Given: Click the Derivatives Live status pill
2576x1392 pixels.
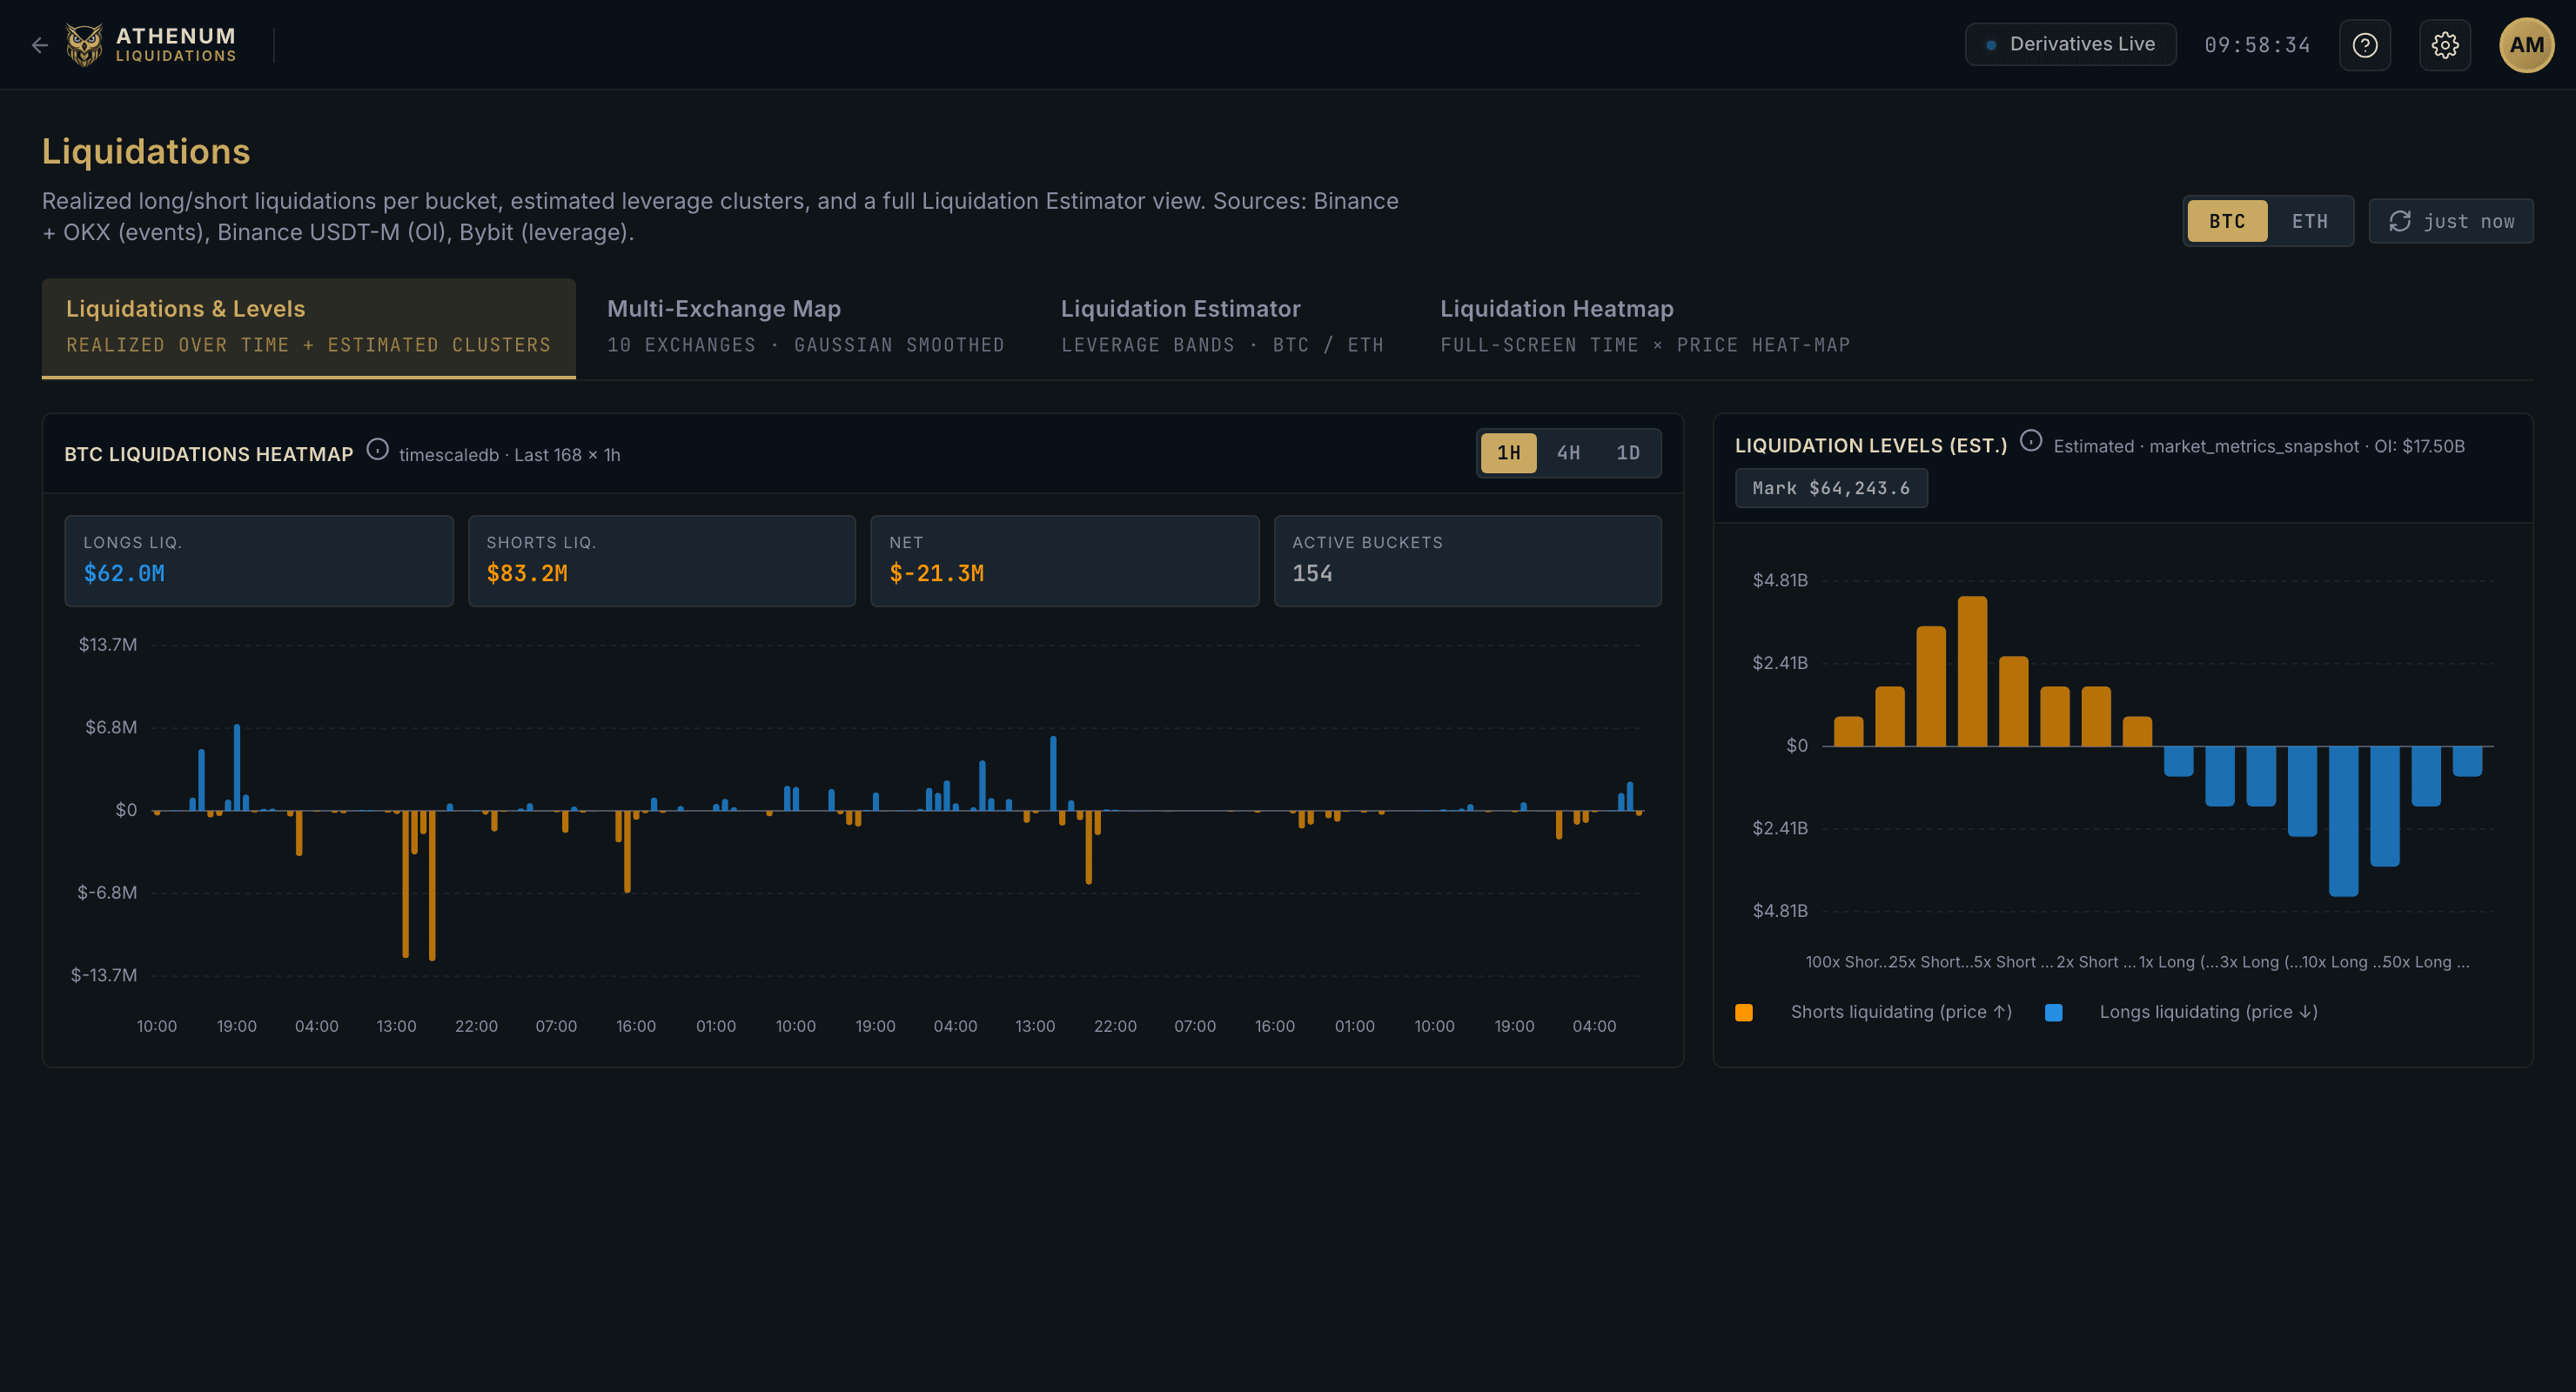Looking at the screenshot, I should pos(2070,45).
